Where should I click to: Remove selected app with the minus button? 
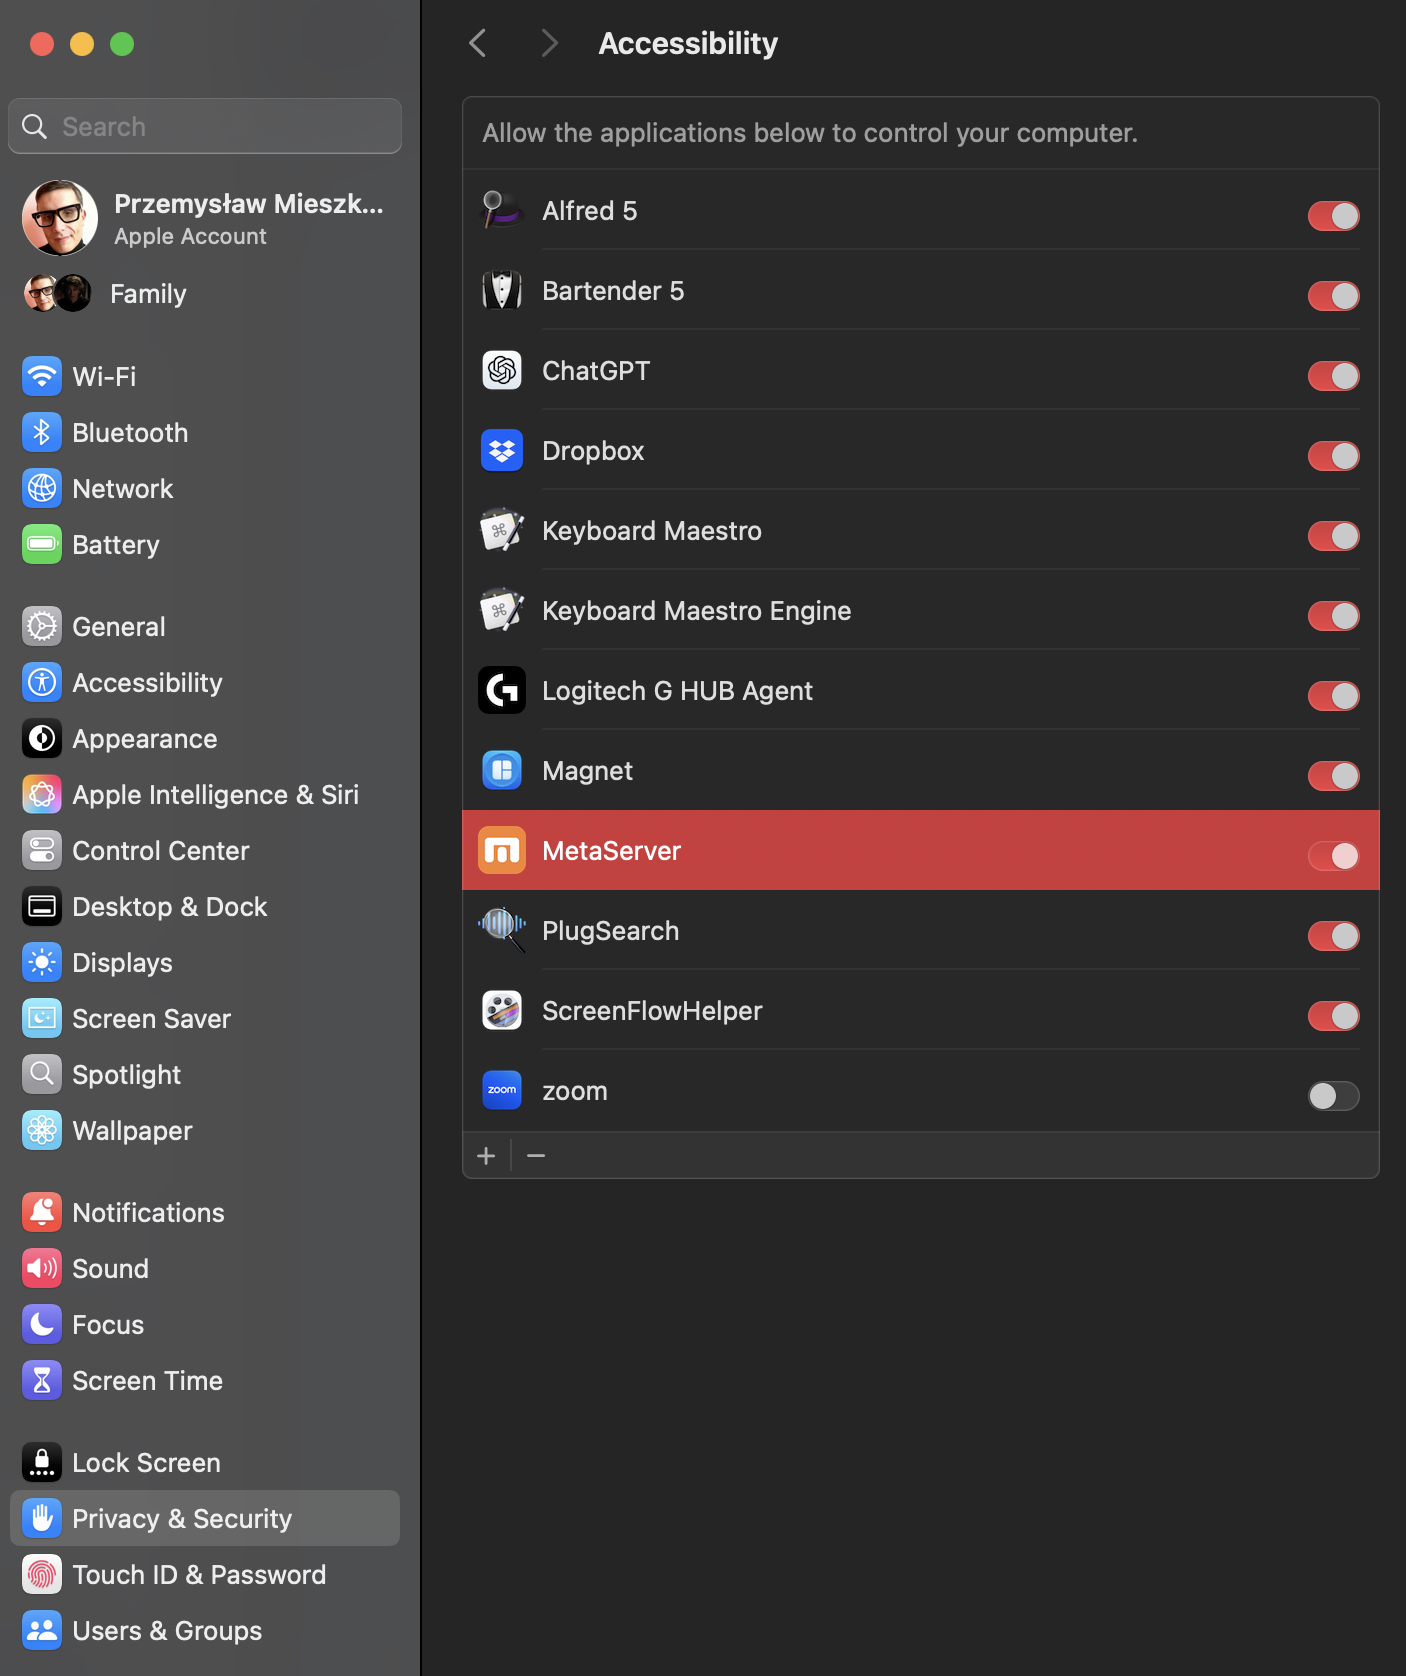pos(536,1156)
